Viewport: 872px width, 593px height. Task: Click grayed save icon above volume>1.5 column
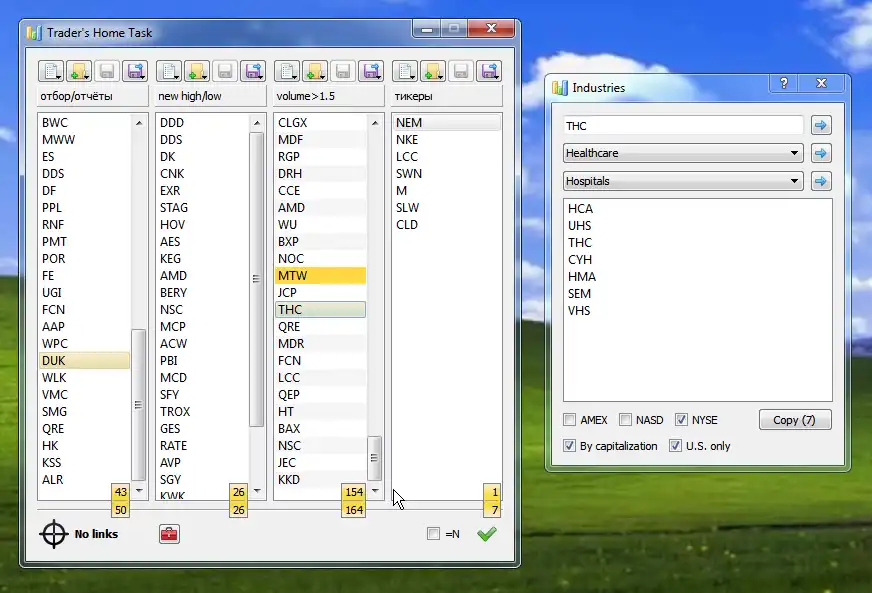click(x=343, y=71)
